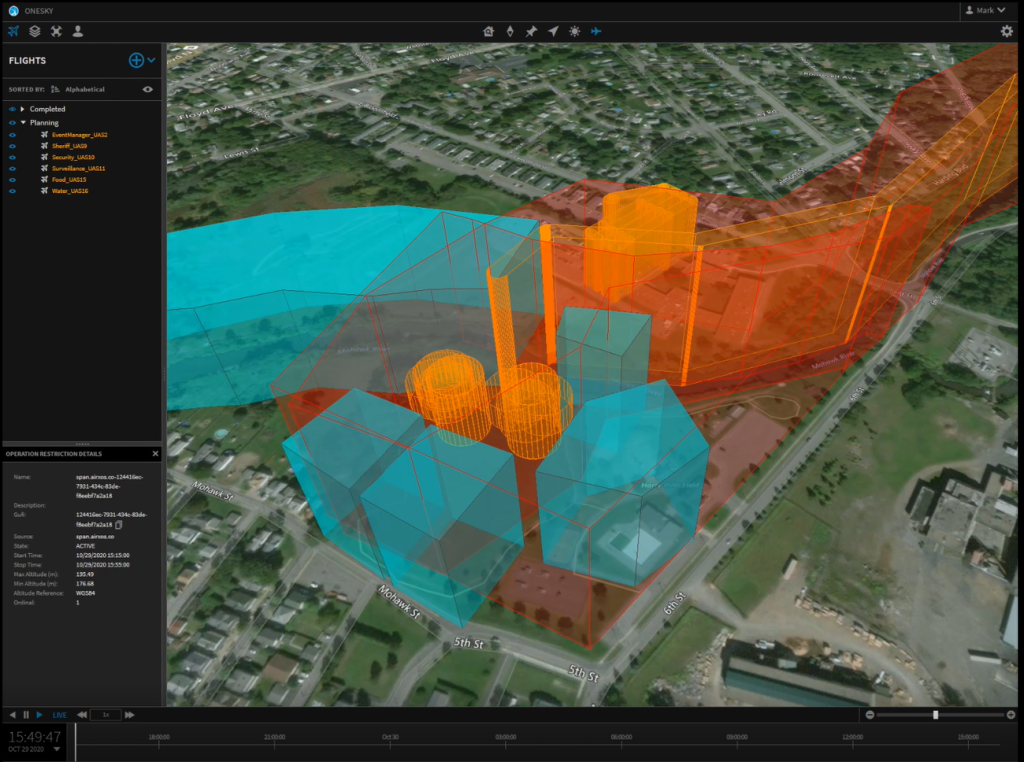The width and height of the screenshot is (1024, 762).
Task: Hide the Sheriff_UAS9 flight
Action: [x=12, y=146]
